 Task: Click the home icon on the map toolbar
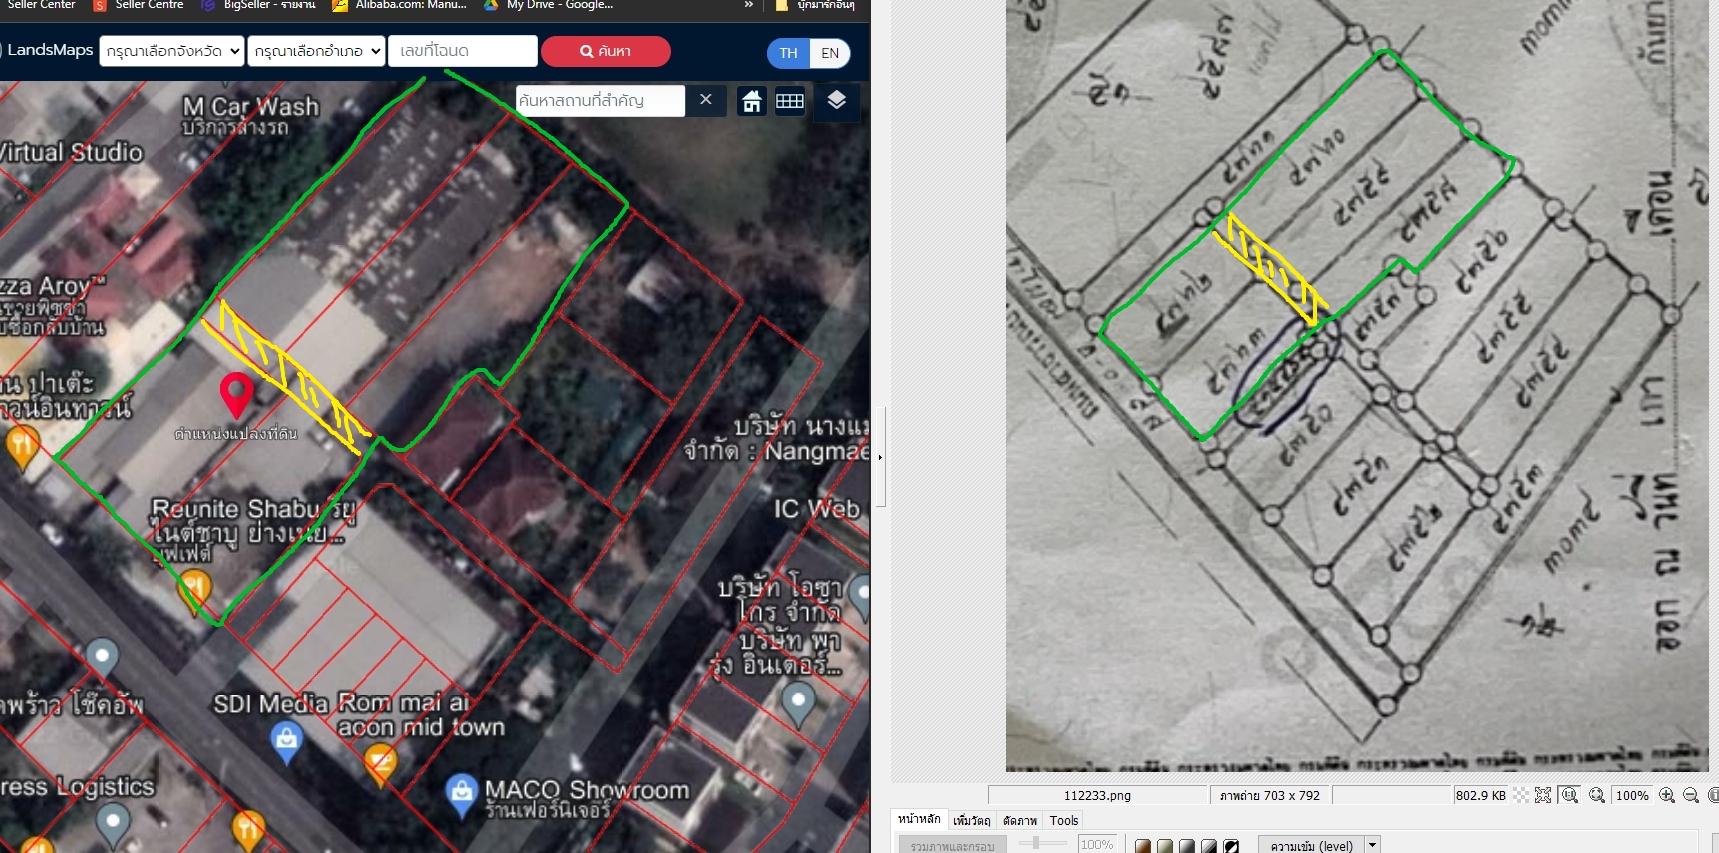(x=752, y=101)
